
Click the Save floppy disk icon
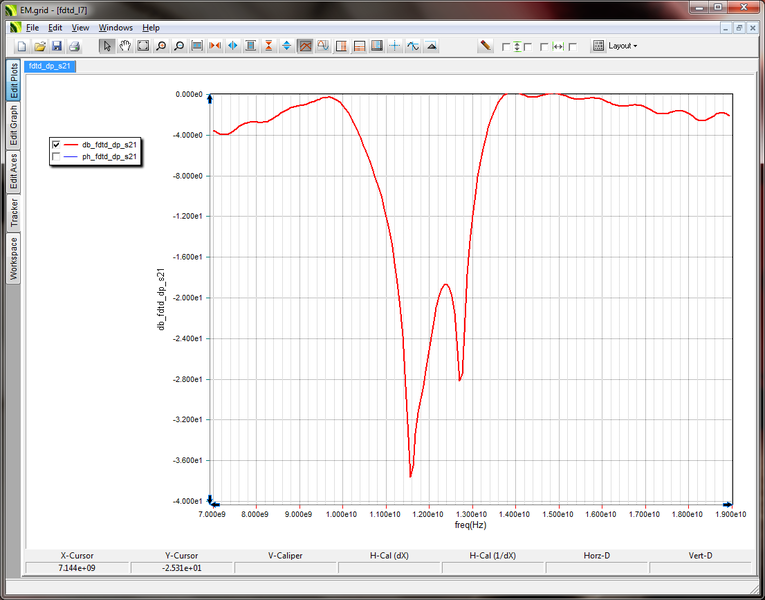(x=57, y=46)
